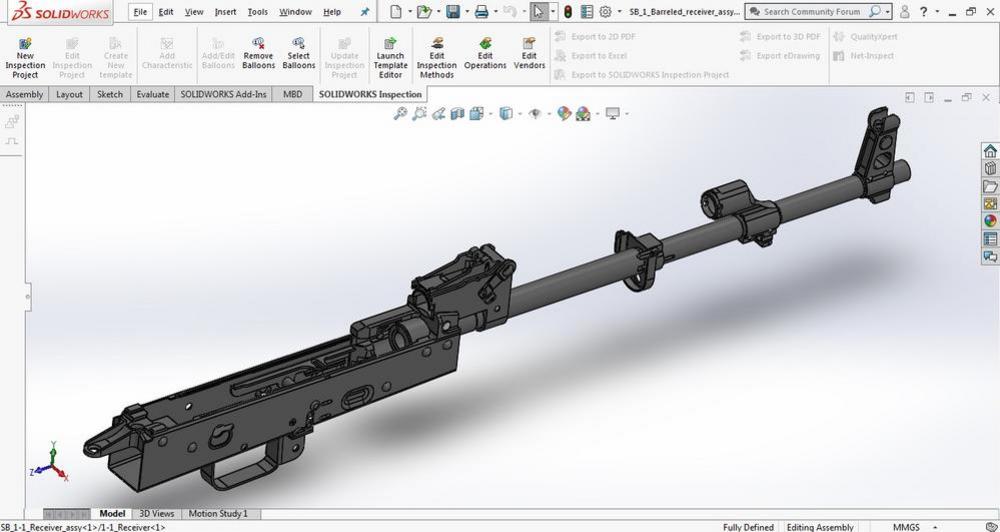This screenshot has width=1000, height=532.
Task: Switch to the Assembly tab
Action: 24,94
